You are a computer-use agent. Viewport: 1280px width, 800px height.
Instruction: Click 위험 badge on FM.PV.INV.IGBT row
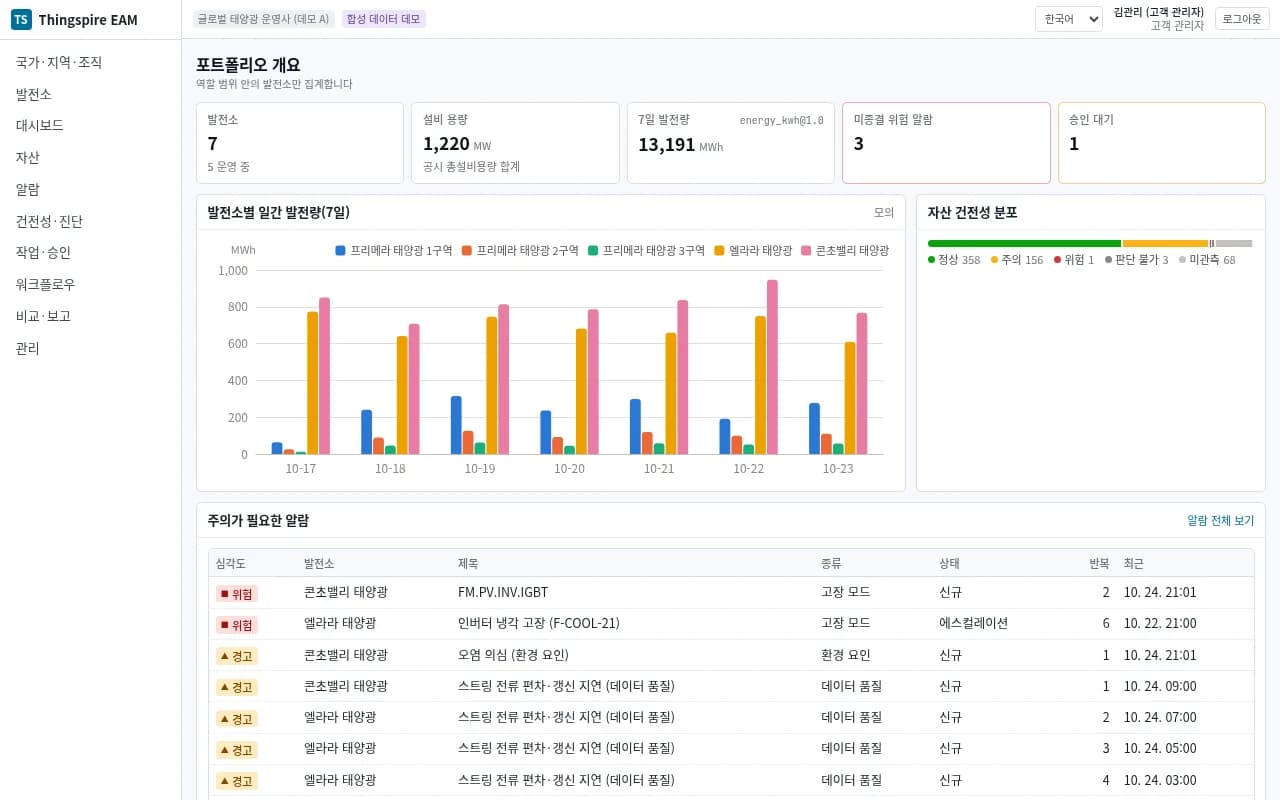pyautogui.click(x=237, y=593)
